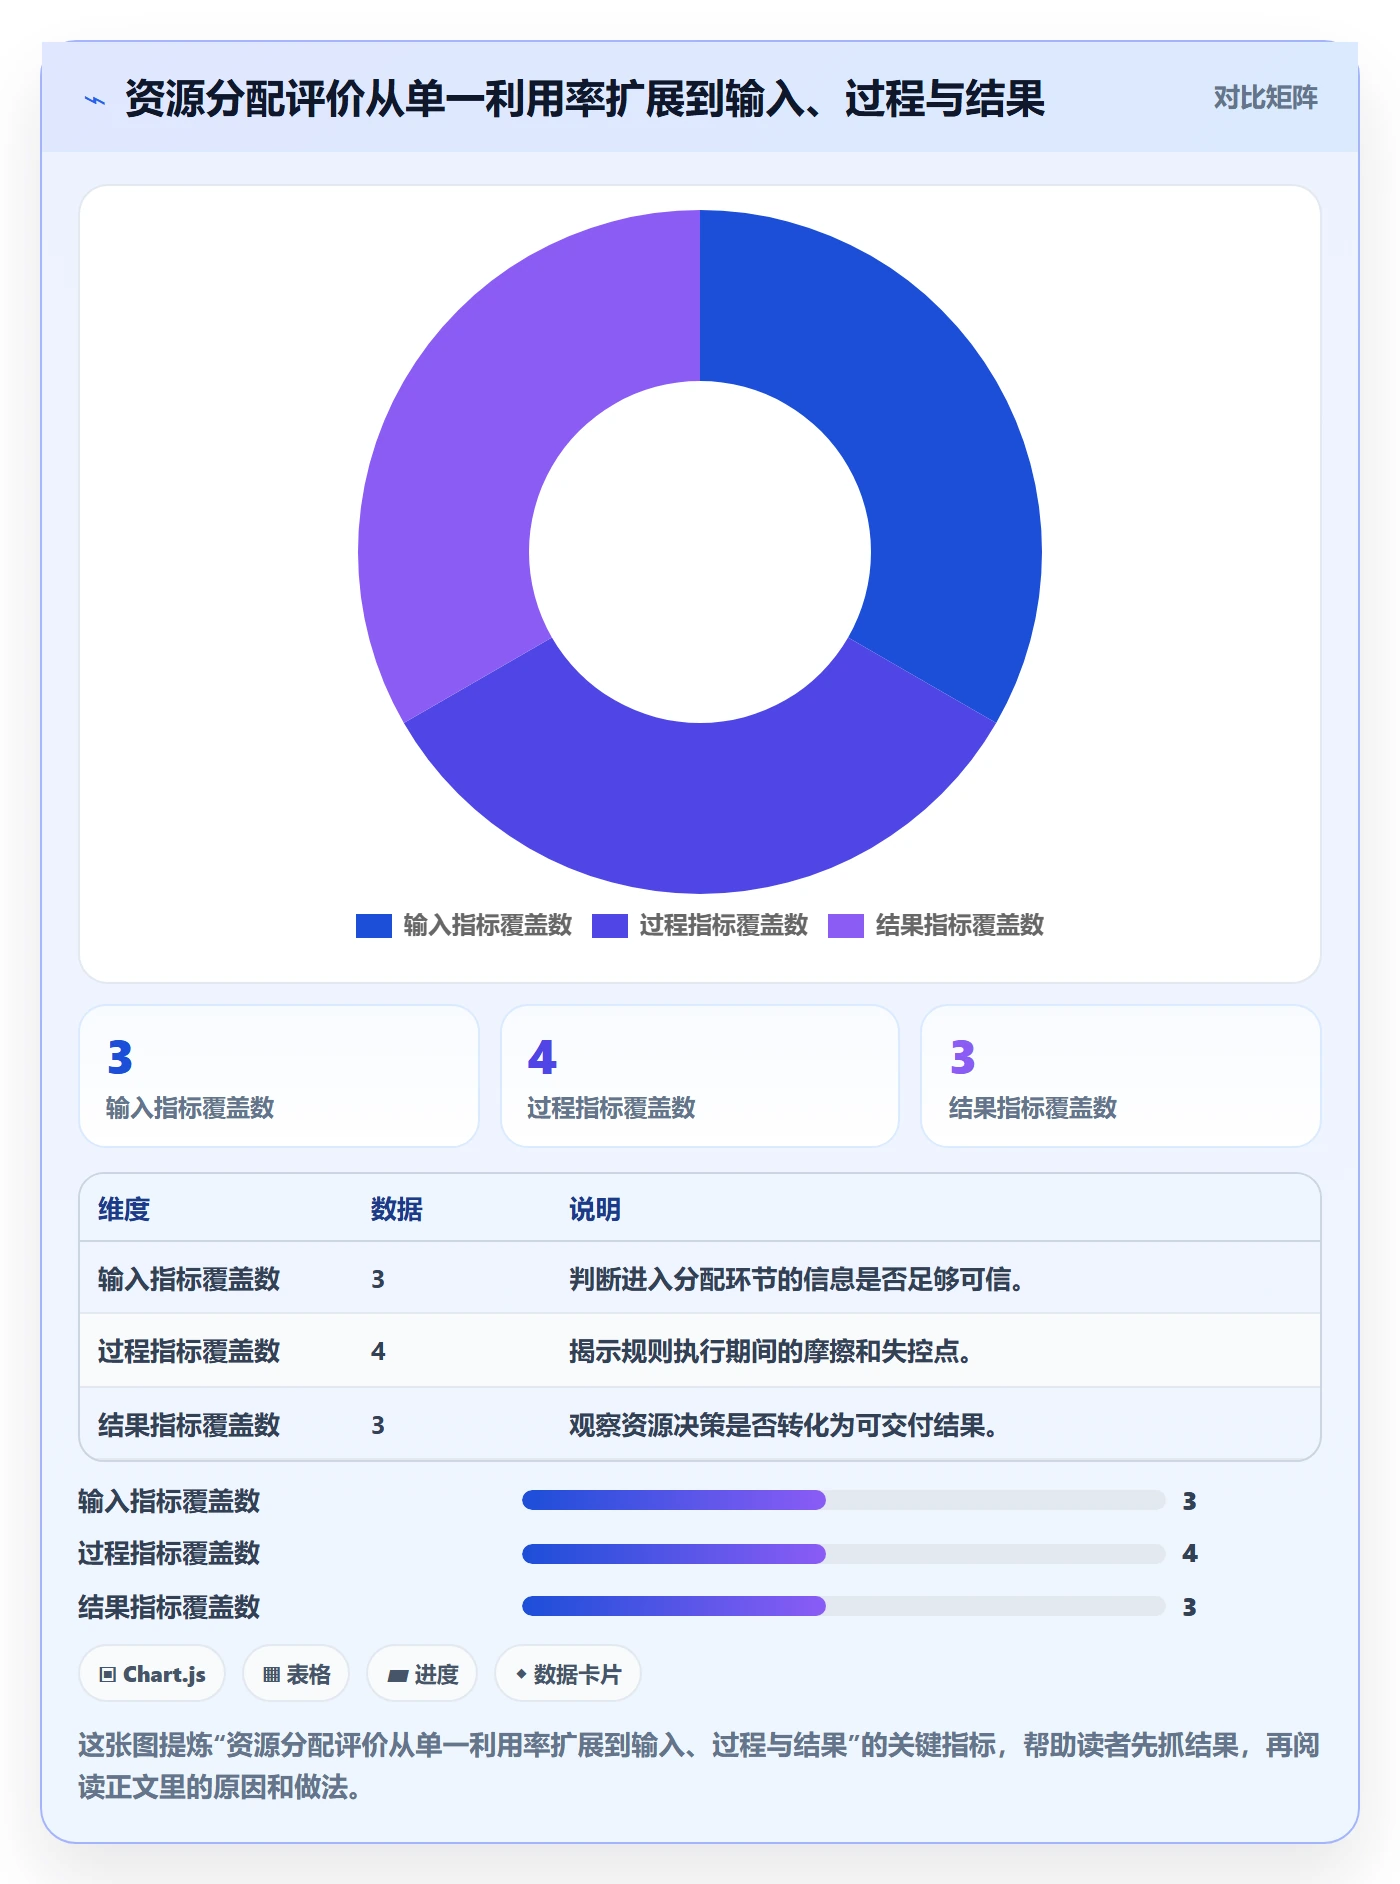Image resolution: width=1400 pixels, height=1884 pixels.
Task: Select the 过程指标覆盖数 data card showing 4
Action: pyautogui.click(x=700, y=1076)
